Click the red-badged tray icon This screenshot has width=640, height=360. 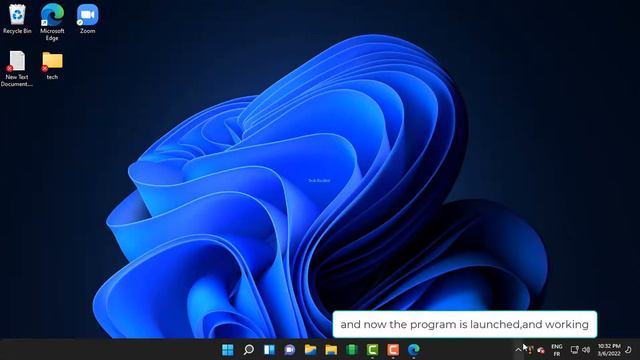coord(541,350)
